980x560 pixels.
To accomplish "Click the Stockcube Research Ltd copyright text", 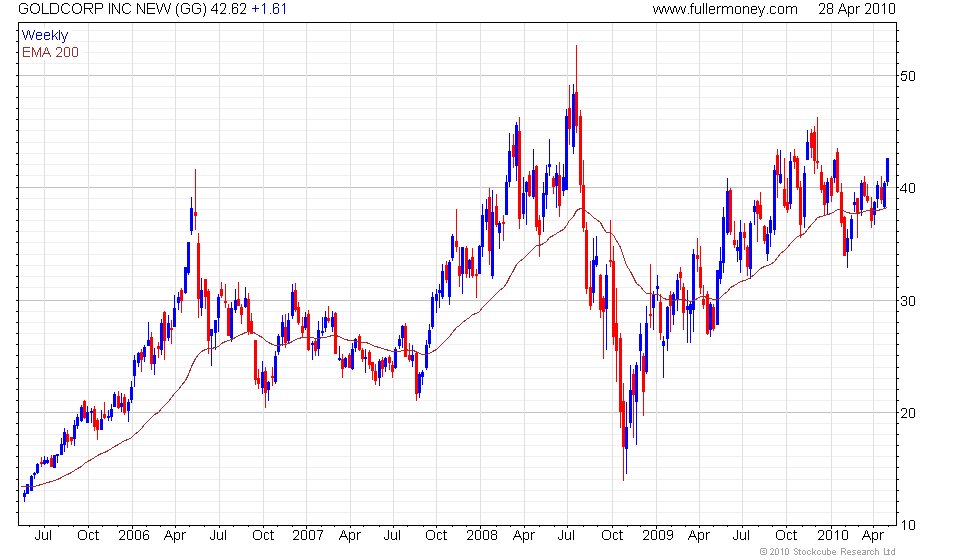I will point(827,552).
